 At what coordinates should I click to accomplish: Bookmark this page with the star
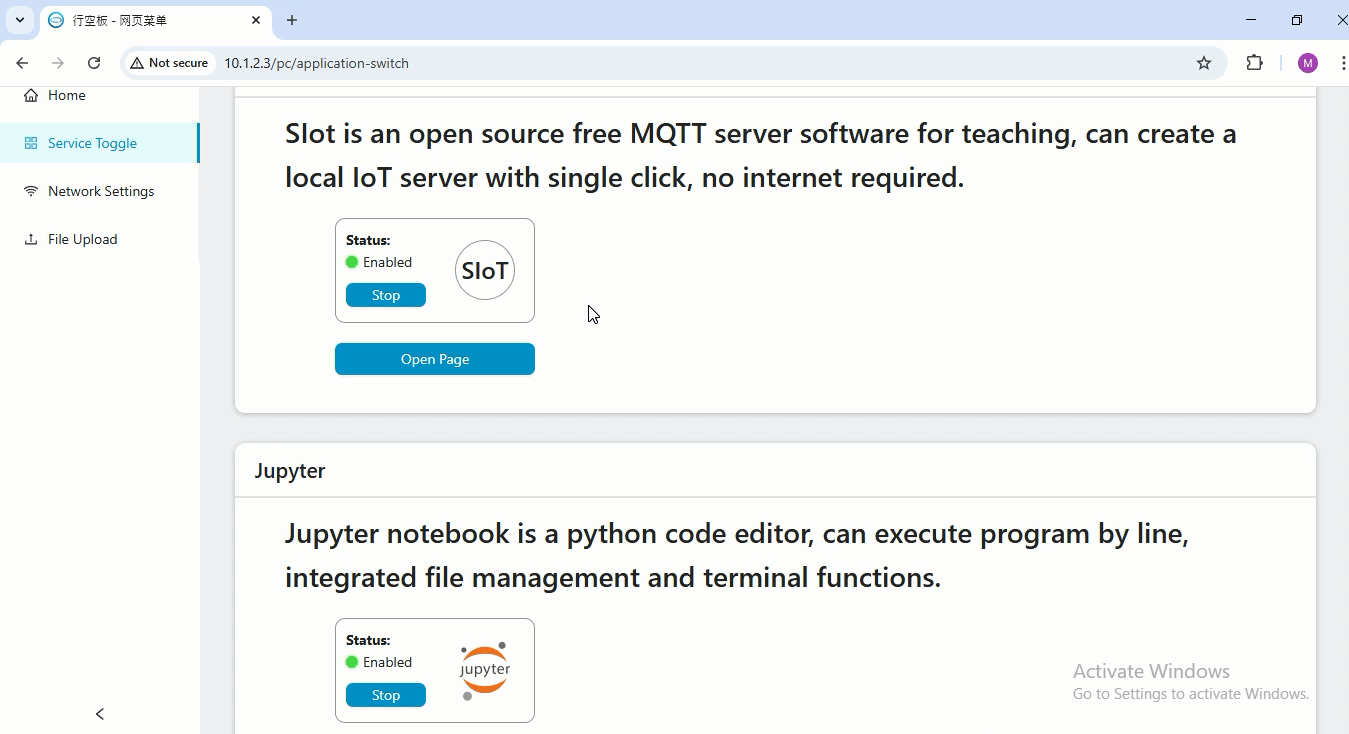point(1204,63)
